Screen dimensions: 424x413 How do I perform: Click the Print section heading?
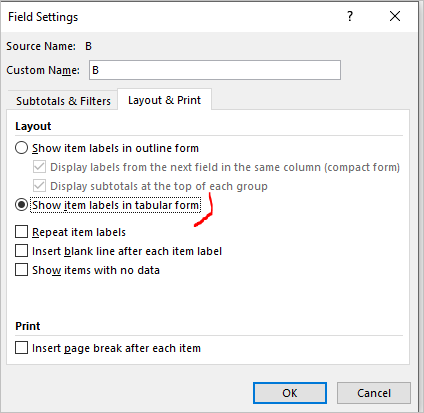tap(28, 326)
